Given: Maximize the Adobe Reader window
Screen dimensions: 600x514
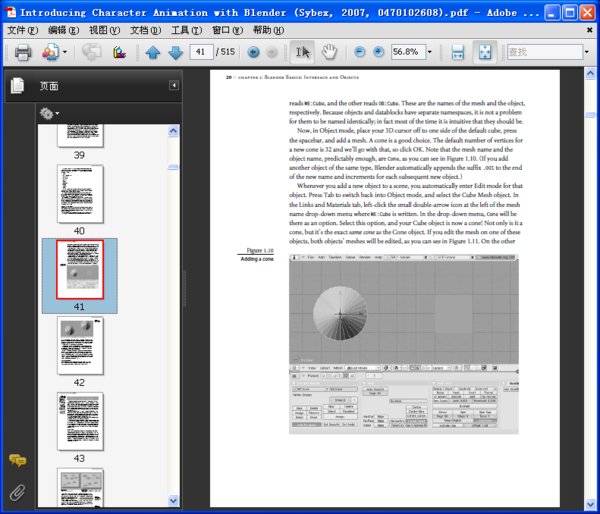Looking at the screenshot, I should (570, 13).
